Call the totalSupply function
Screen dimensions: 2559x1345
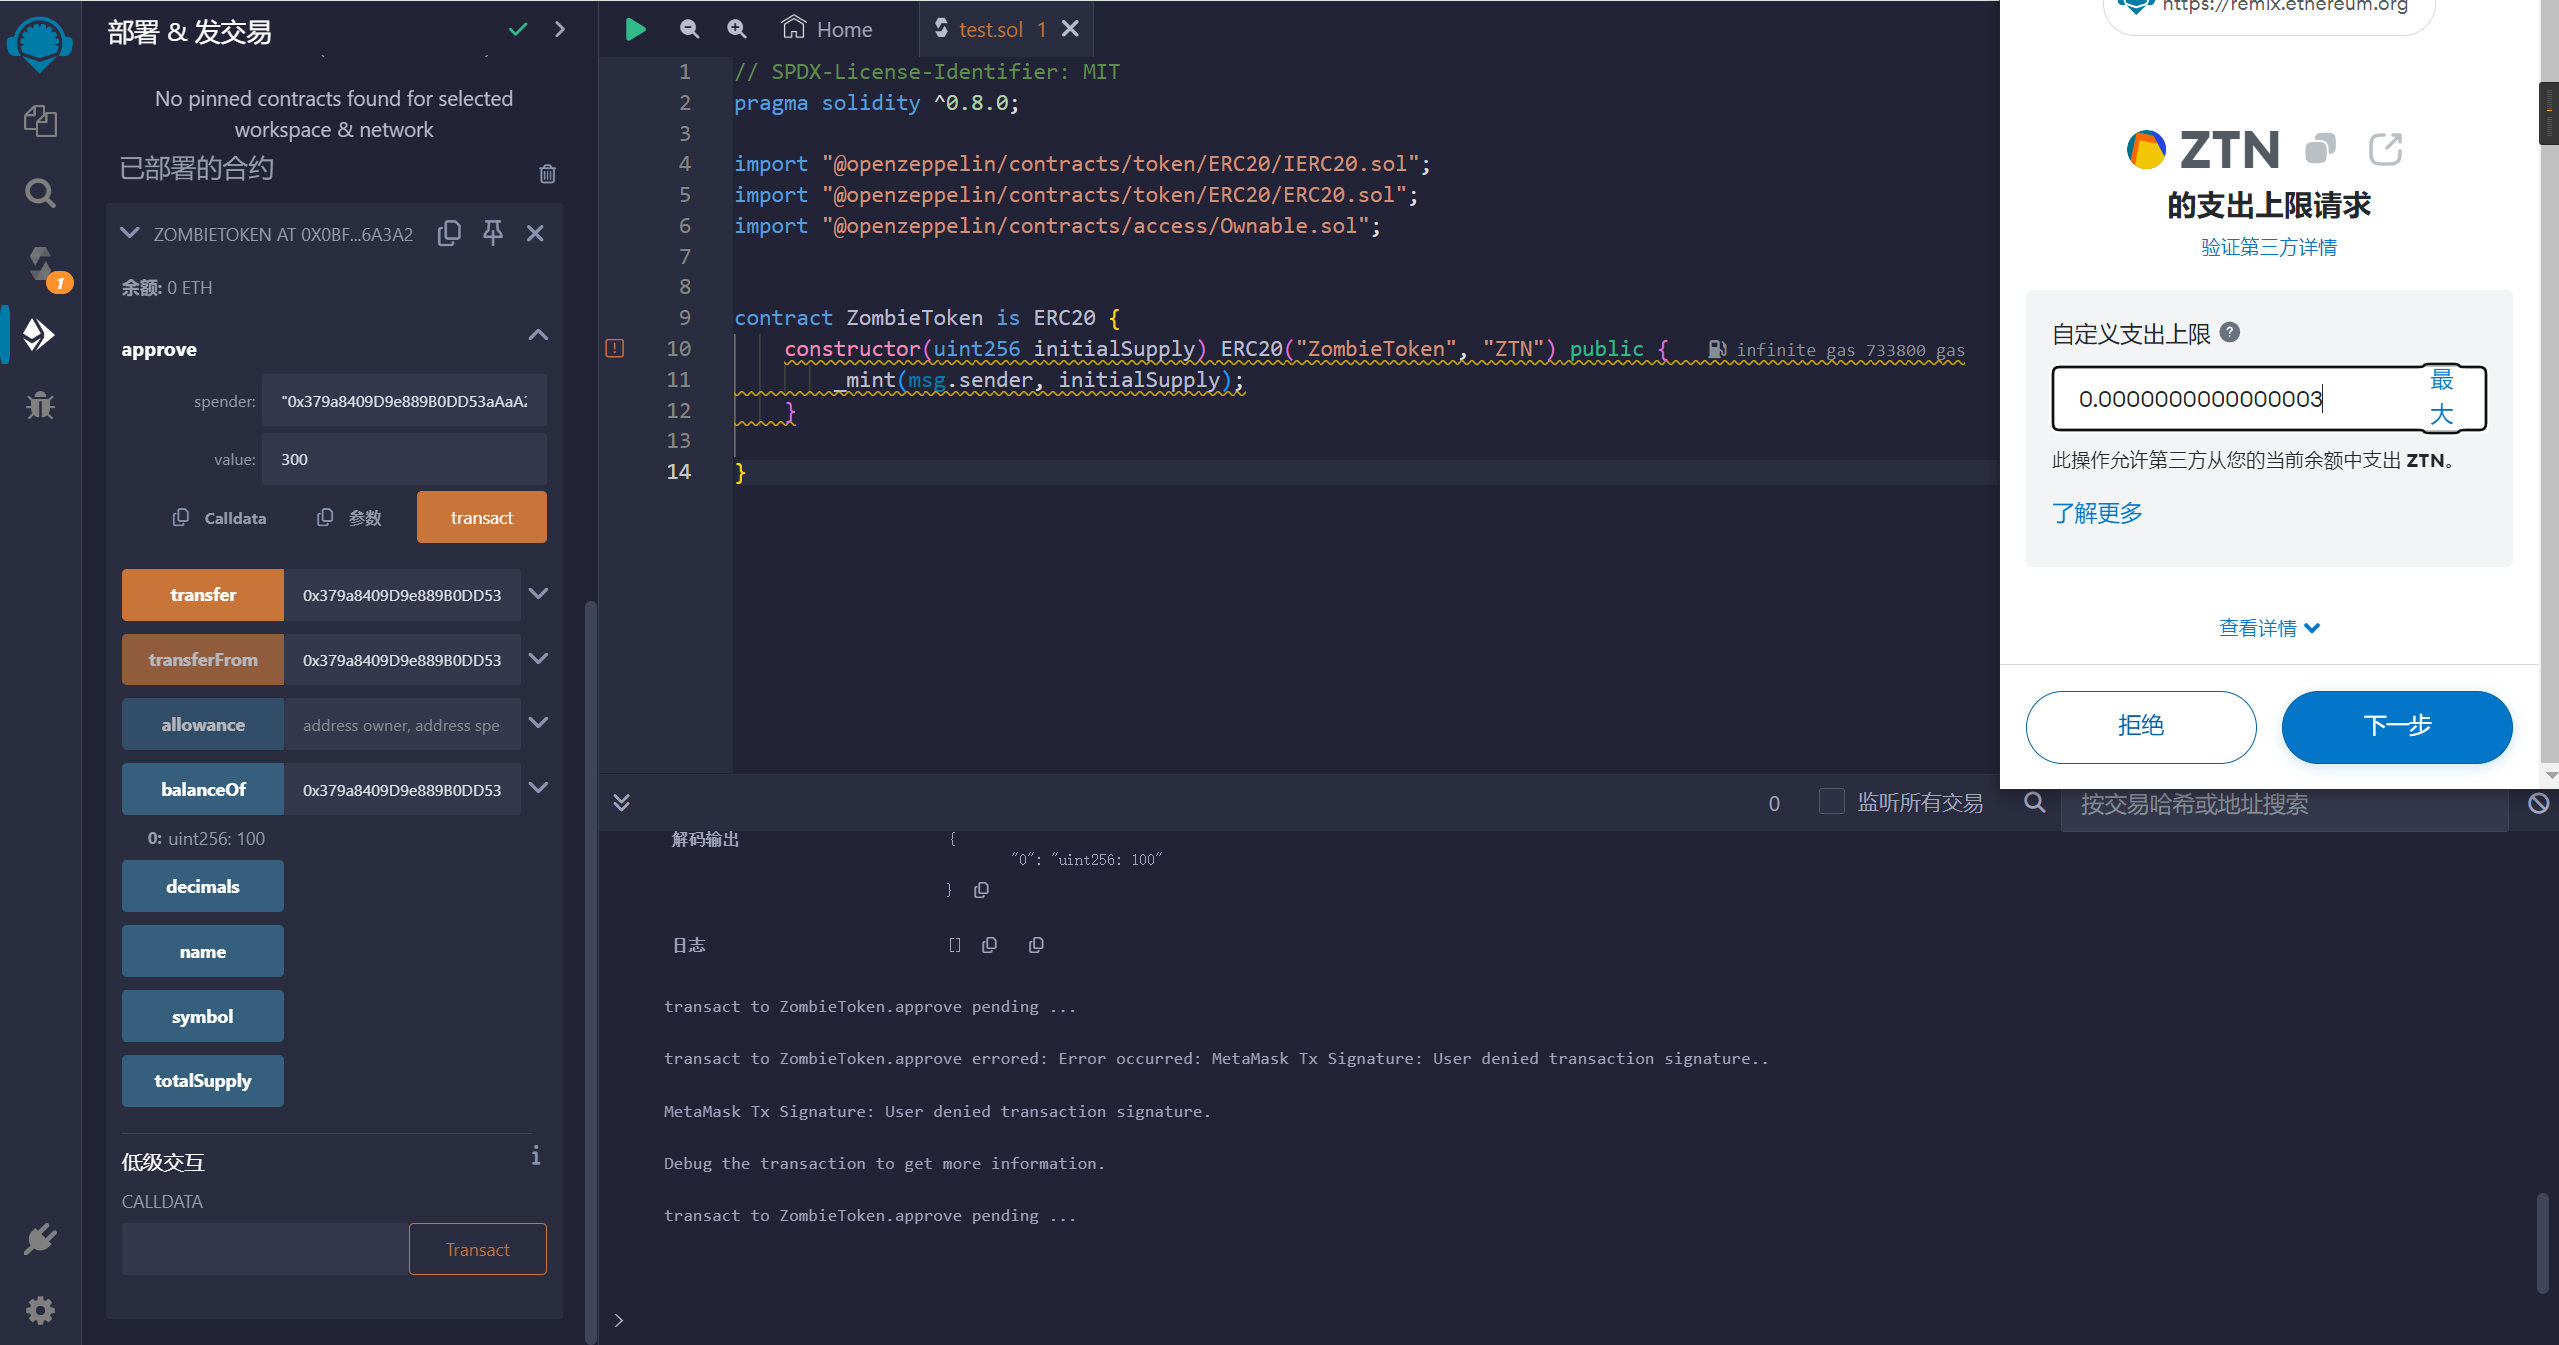(203, 1081)
